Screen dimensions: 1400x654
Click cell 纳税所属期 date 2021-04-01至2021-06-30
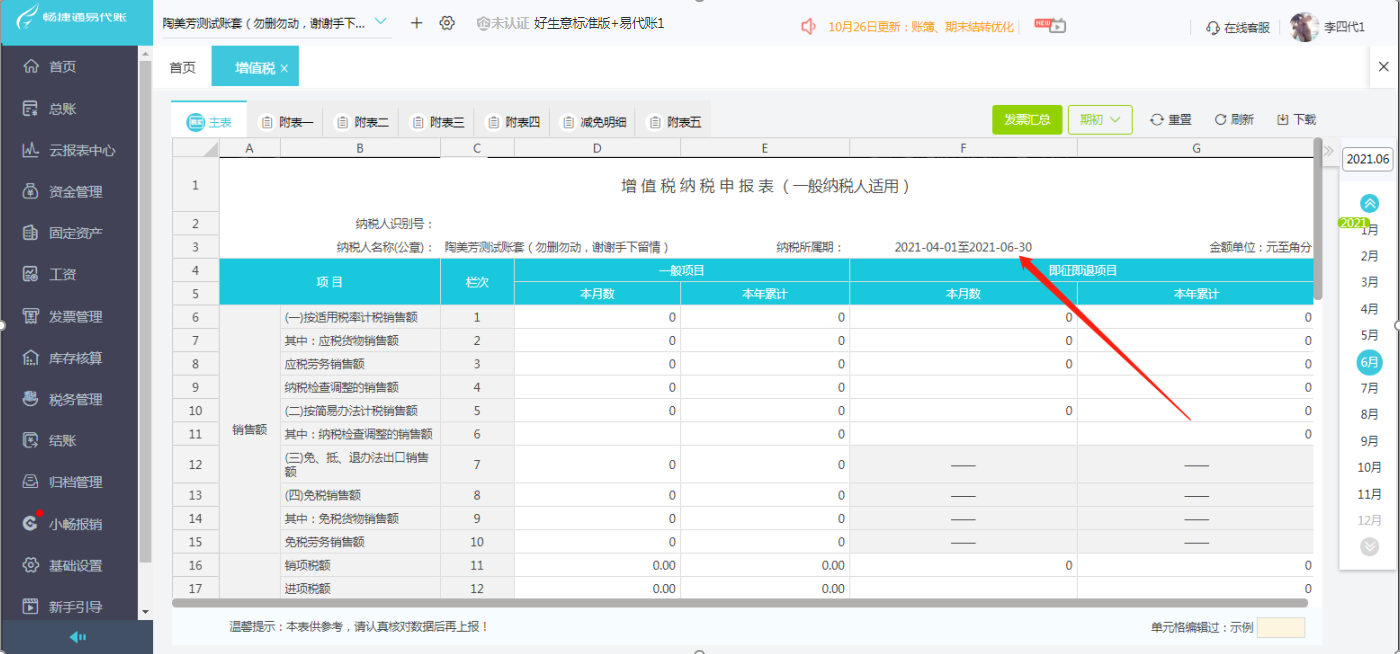pyautogui.click(x=963, y=247)
